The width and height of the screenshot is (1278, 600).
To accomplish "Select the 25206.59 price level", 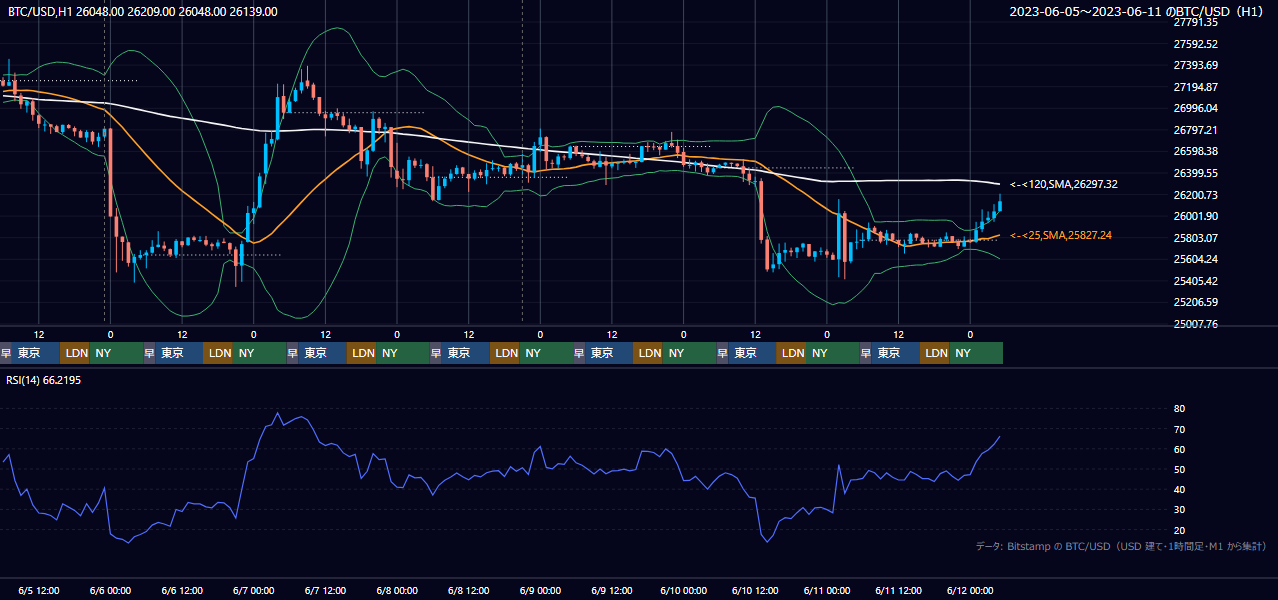I will (1195, 302).
